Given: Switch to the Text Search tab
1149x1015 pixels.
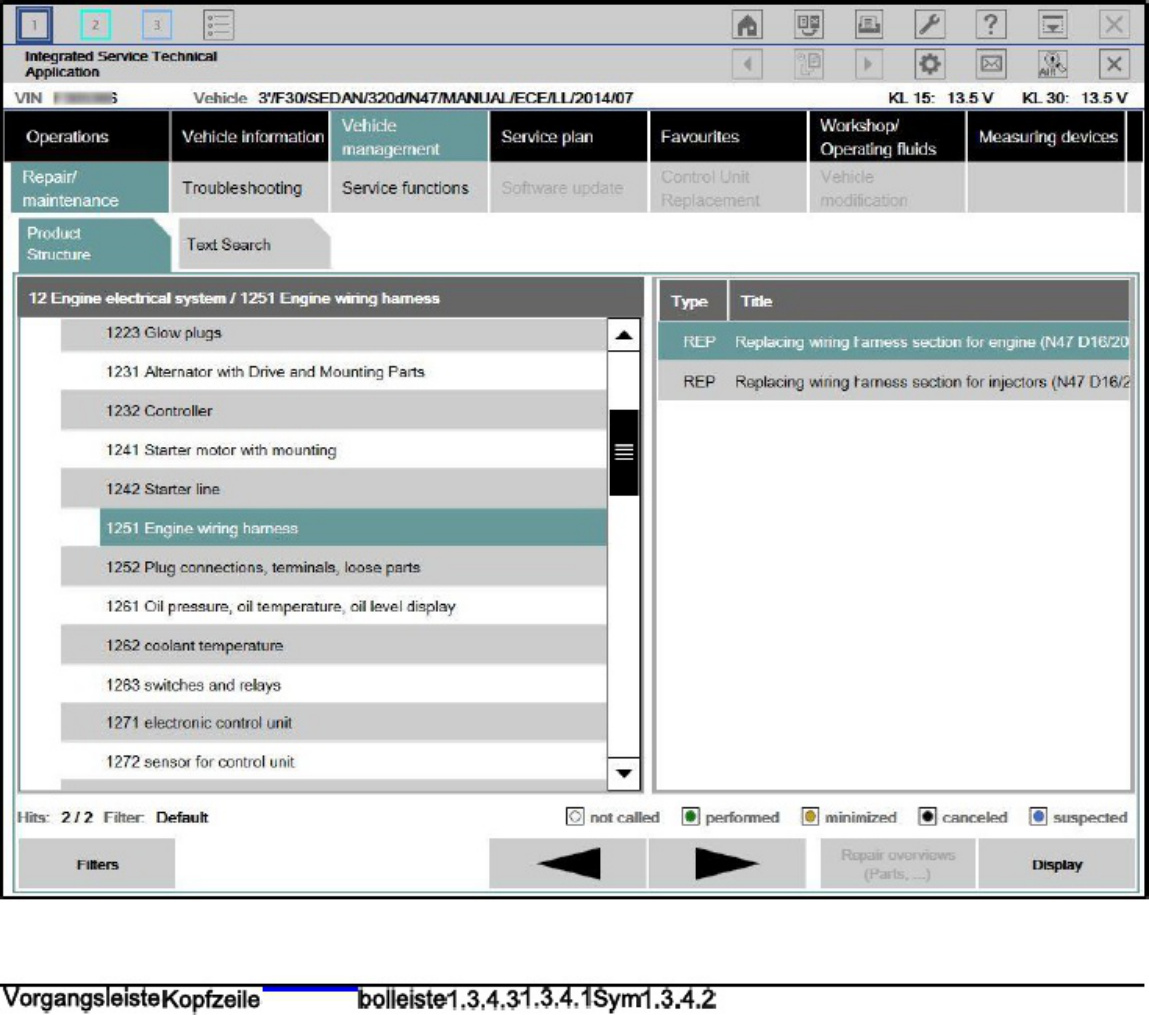Looking at the screenshot, I should (x=254, y=244).
